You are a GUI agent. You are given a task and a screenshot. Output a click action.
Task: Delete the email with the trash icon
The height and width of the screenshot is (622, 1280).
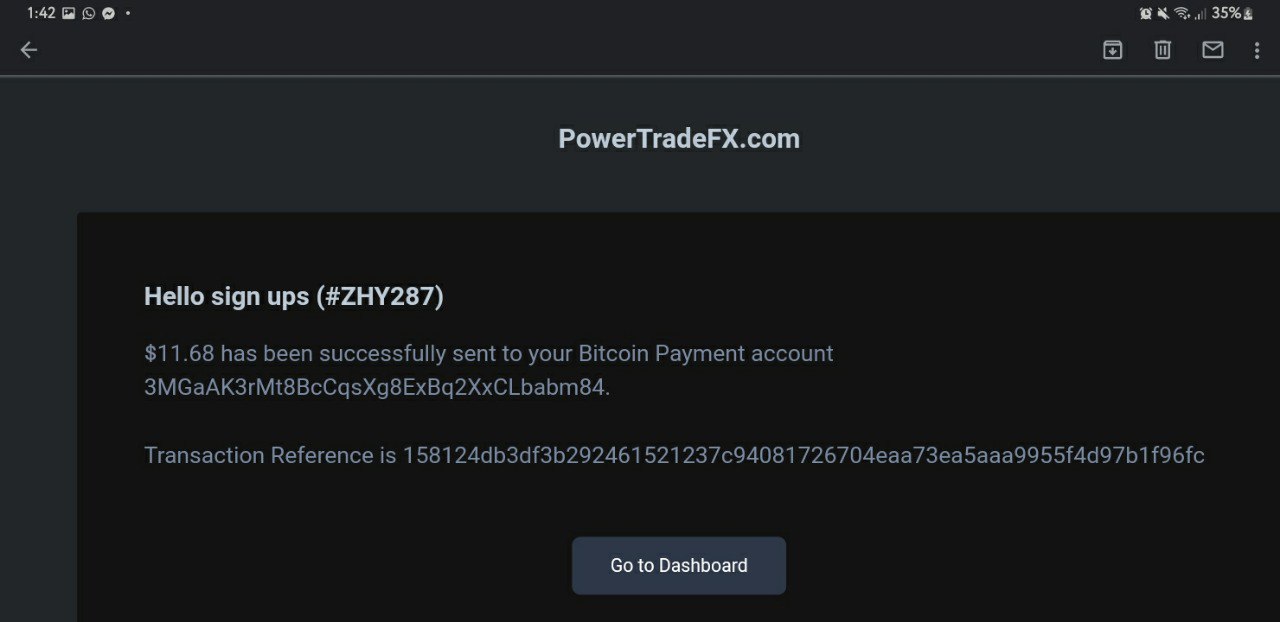tap(1162, 50)
